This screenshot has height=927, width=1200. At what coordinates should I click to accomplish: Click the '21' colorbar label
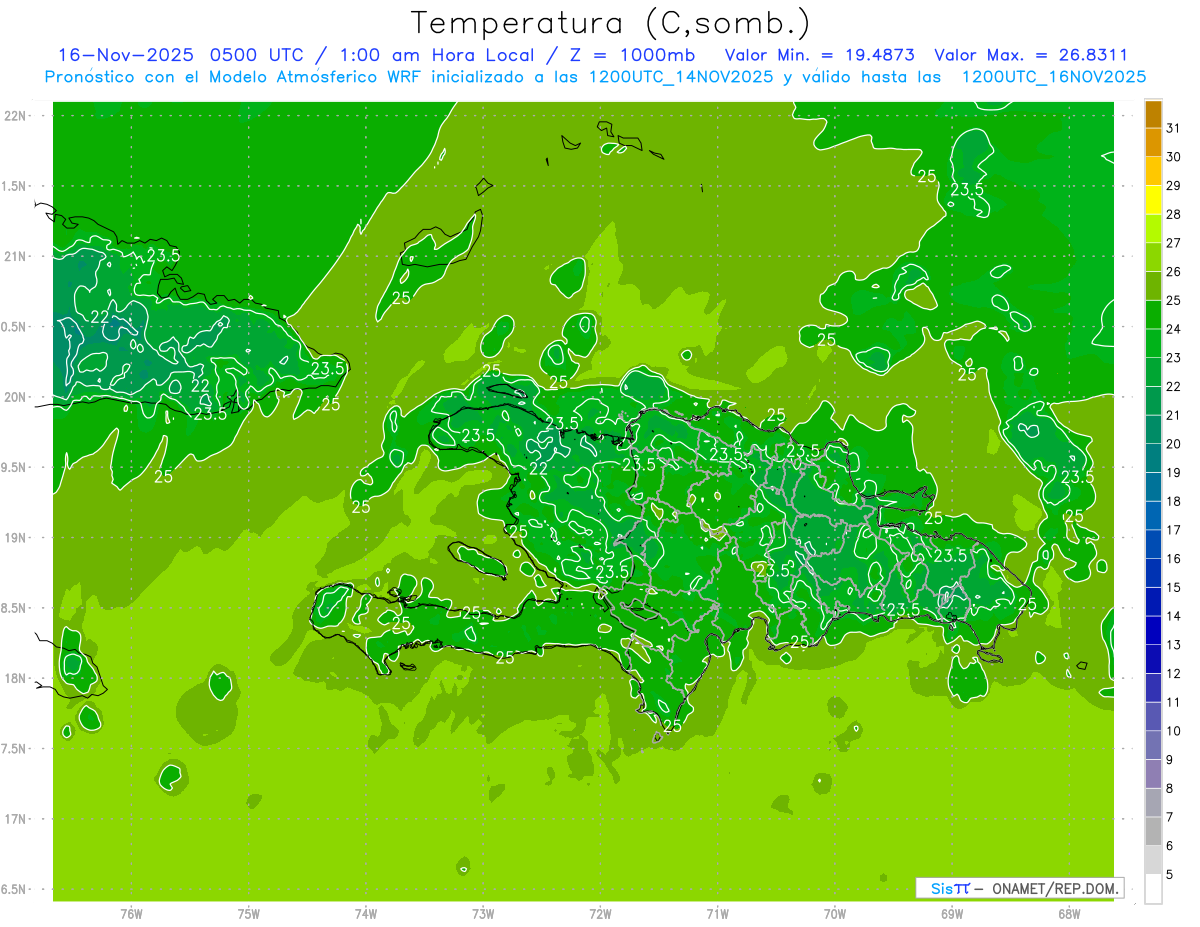[1174, 415]
